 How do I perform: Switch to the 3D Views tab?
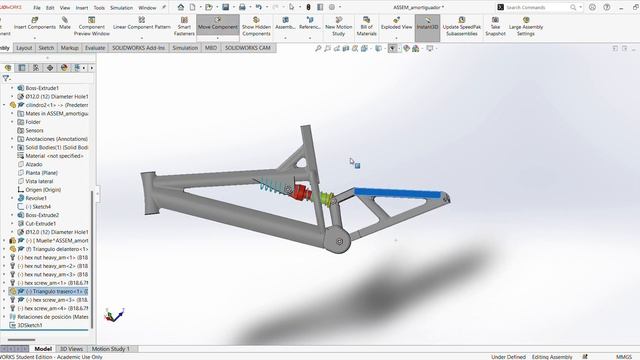[71, 349]
